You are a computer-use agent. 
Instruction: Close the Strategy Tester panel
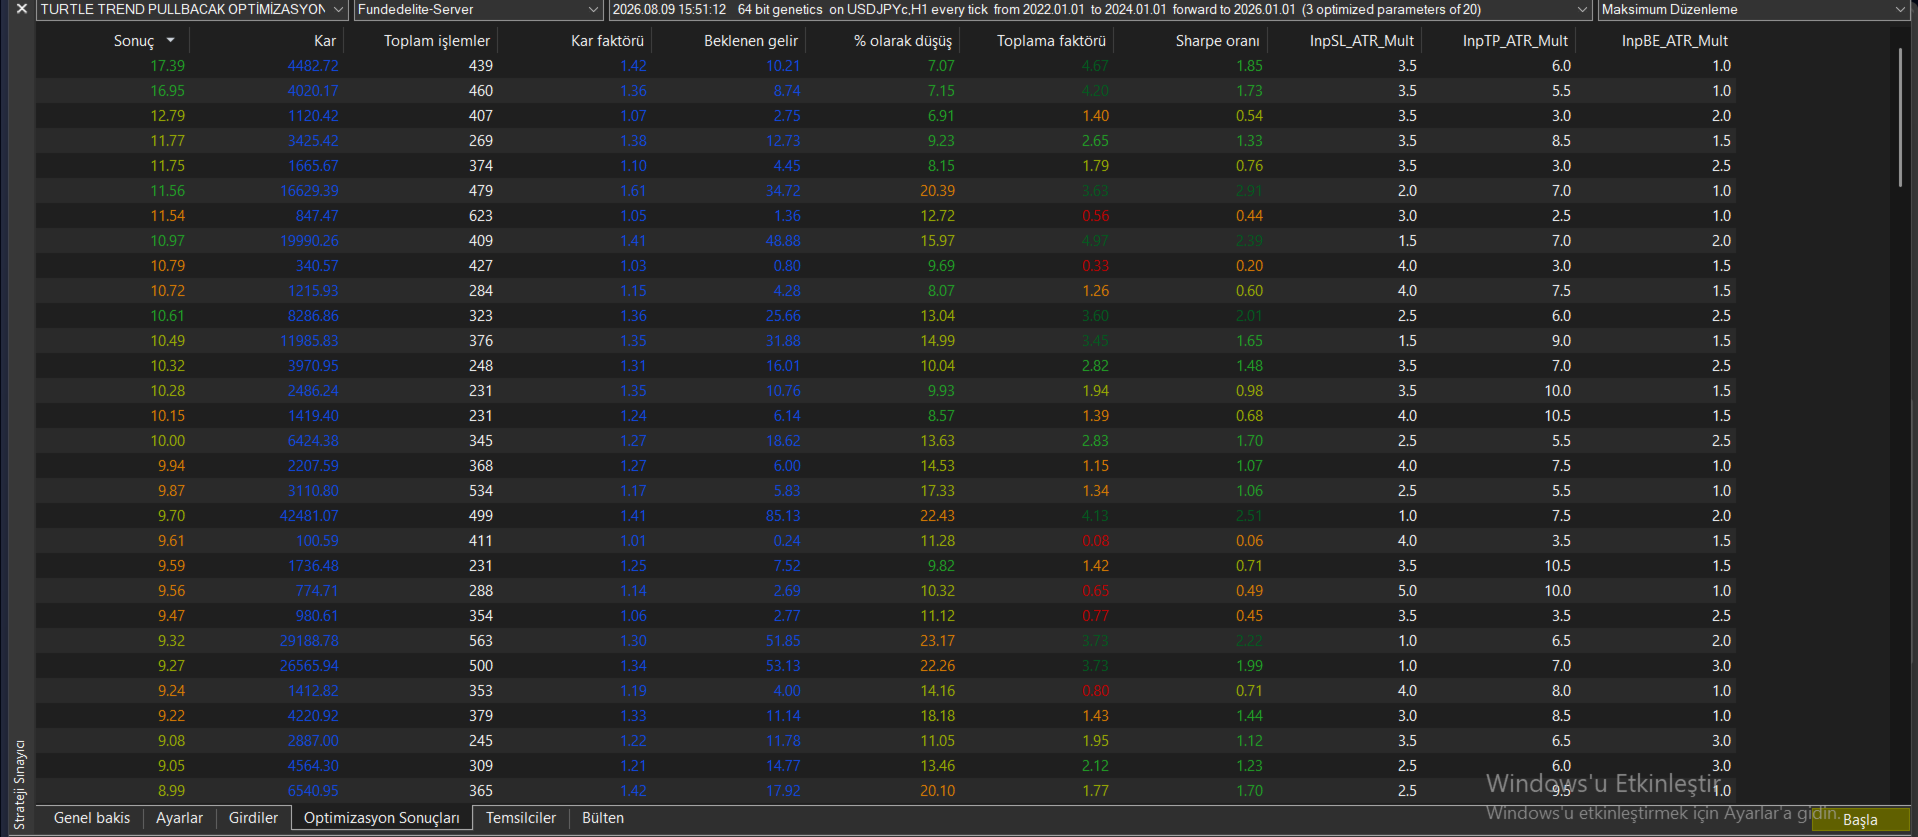[21, 9]
